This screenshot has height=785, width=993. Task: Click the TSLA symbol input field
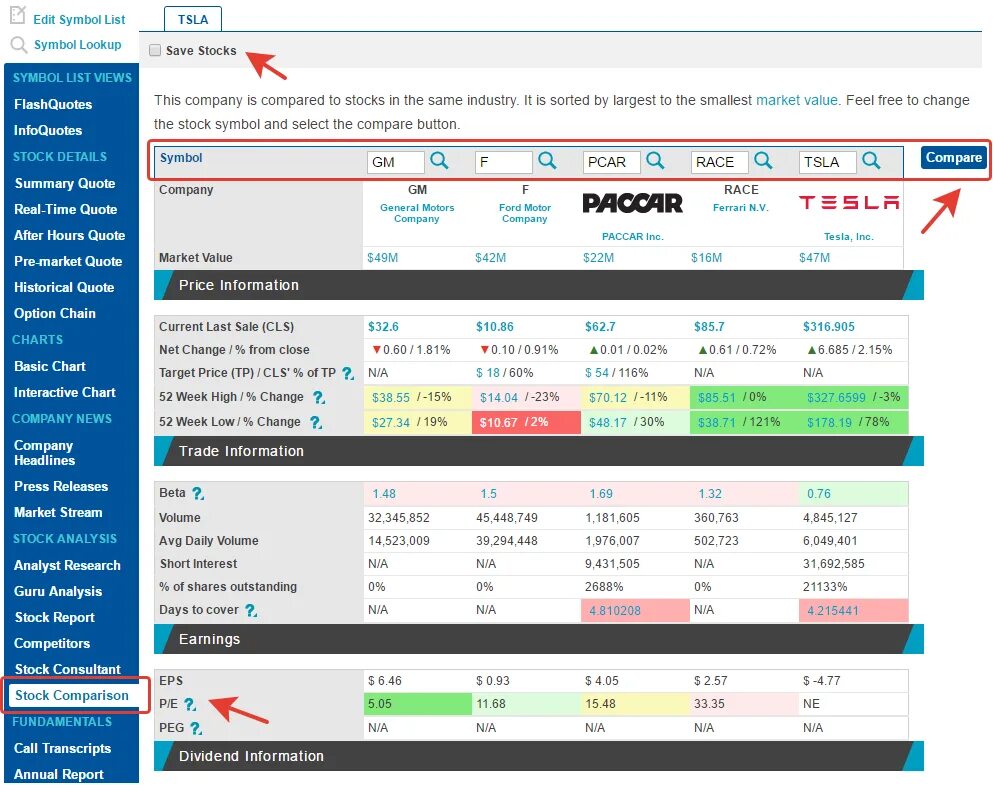828,162
